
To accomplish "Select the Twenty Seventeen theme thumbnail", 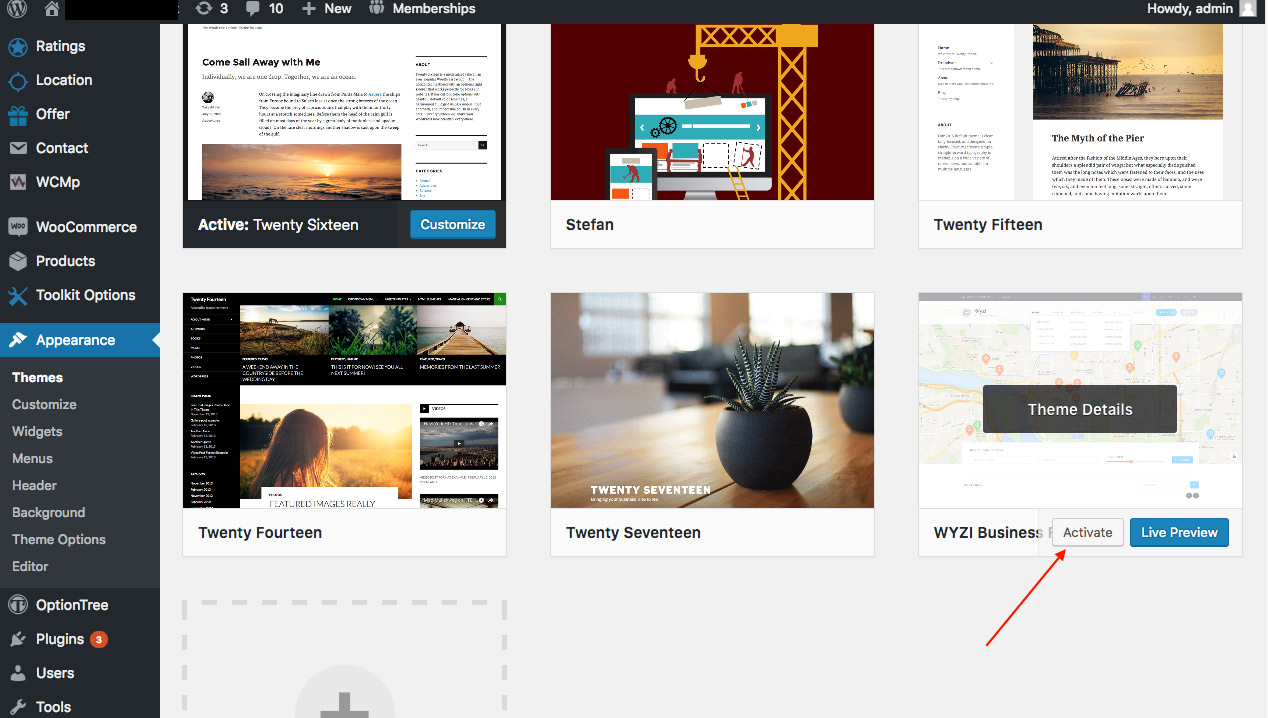I will (x=712, y=400).
